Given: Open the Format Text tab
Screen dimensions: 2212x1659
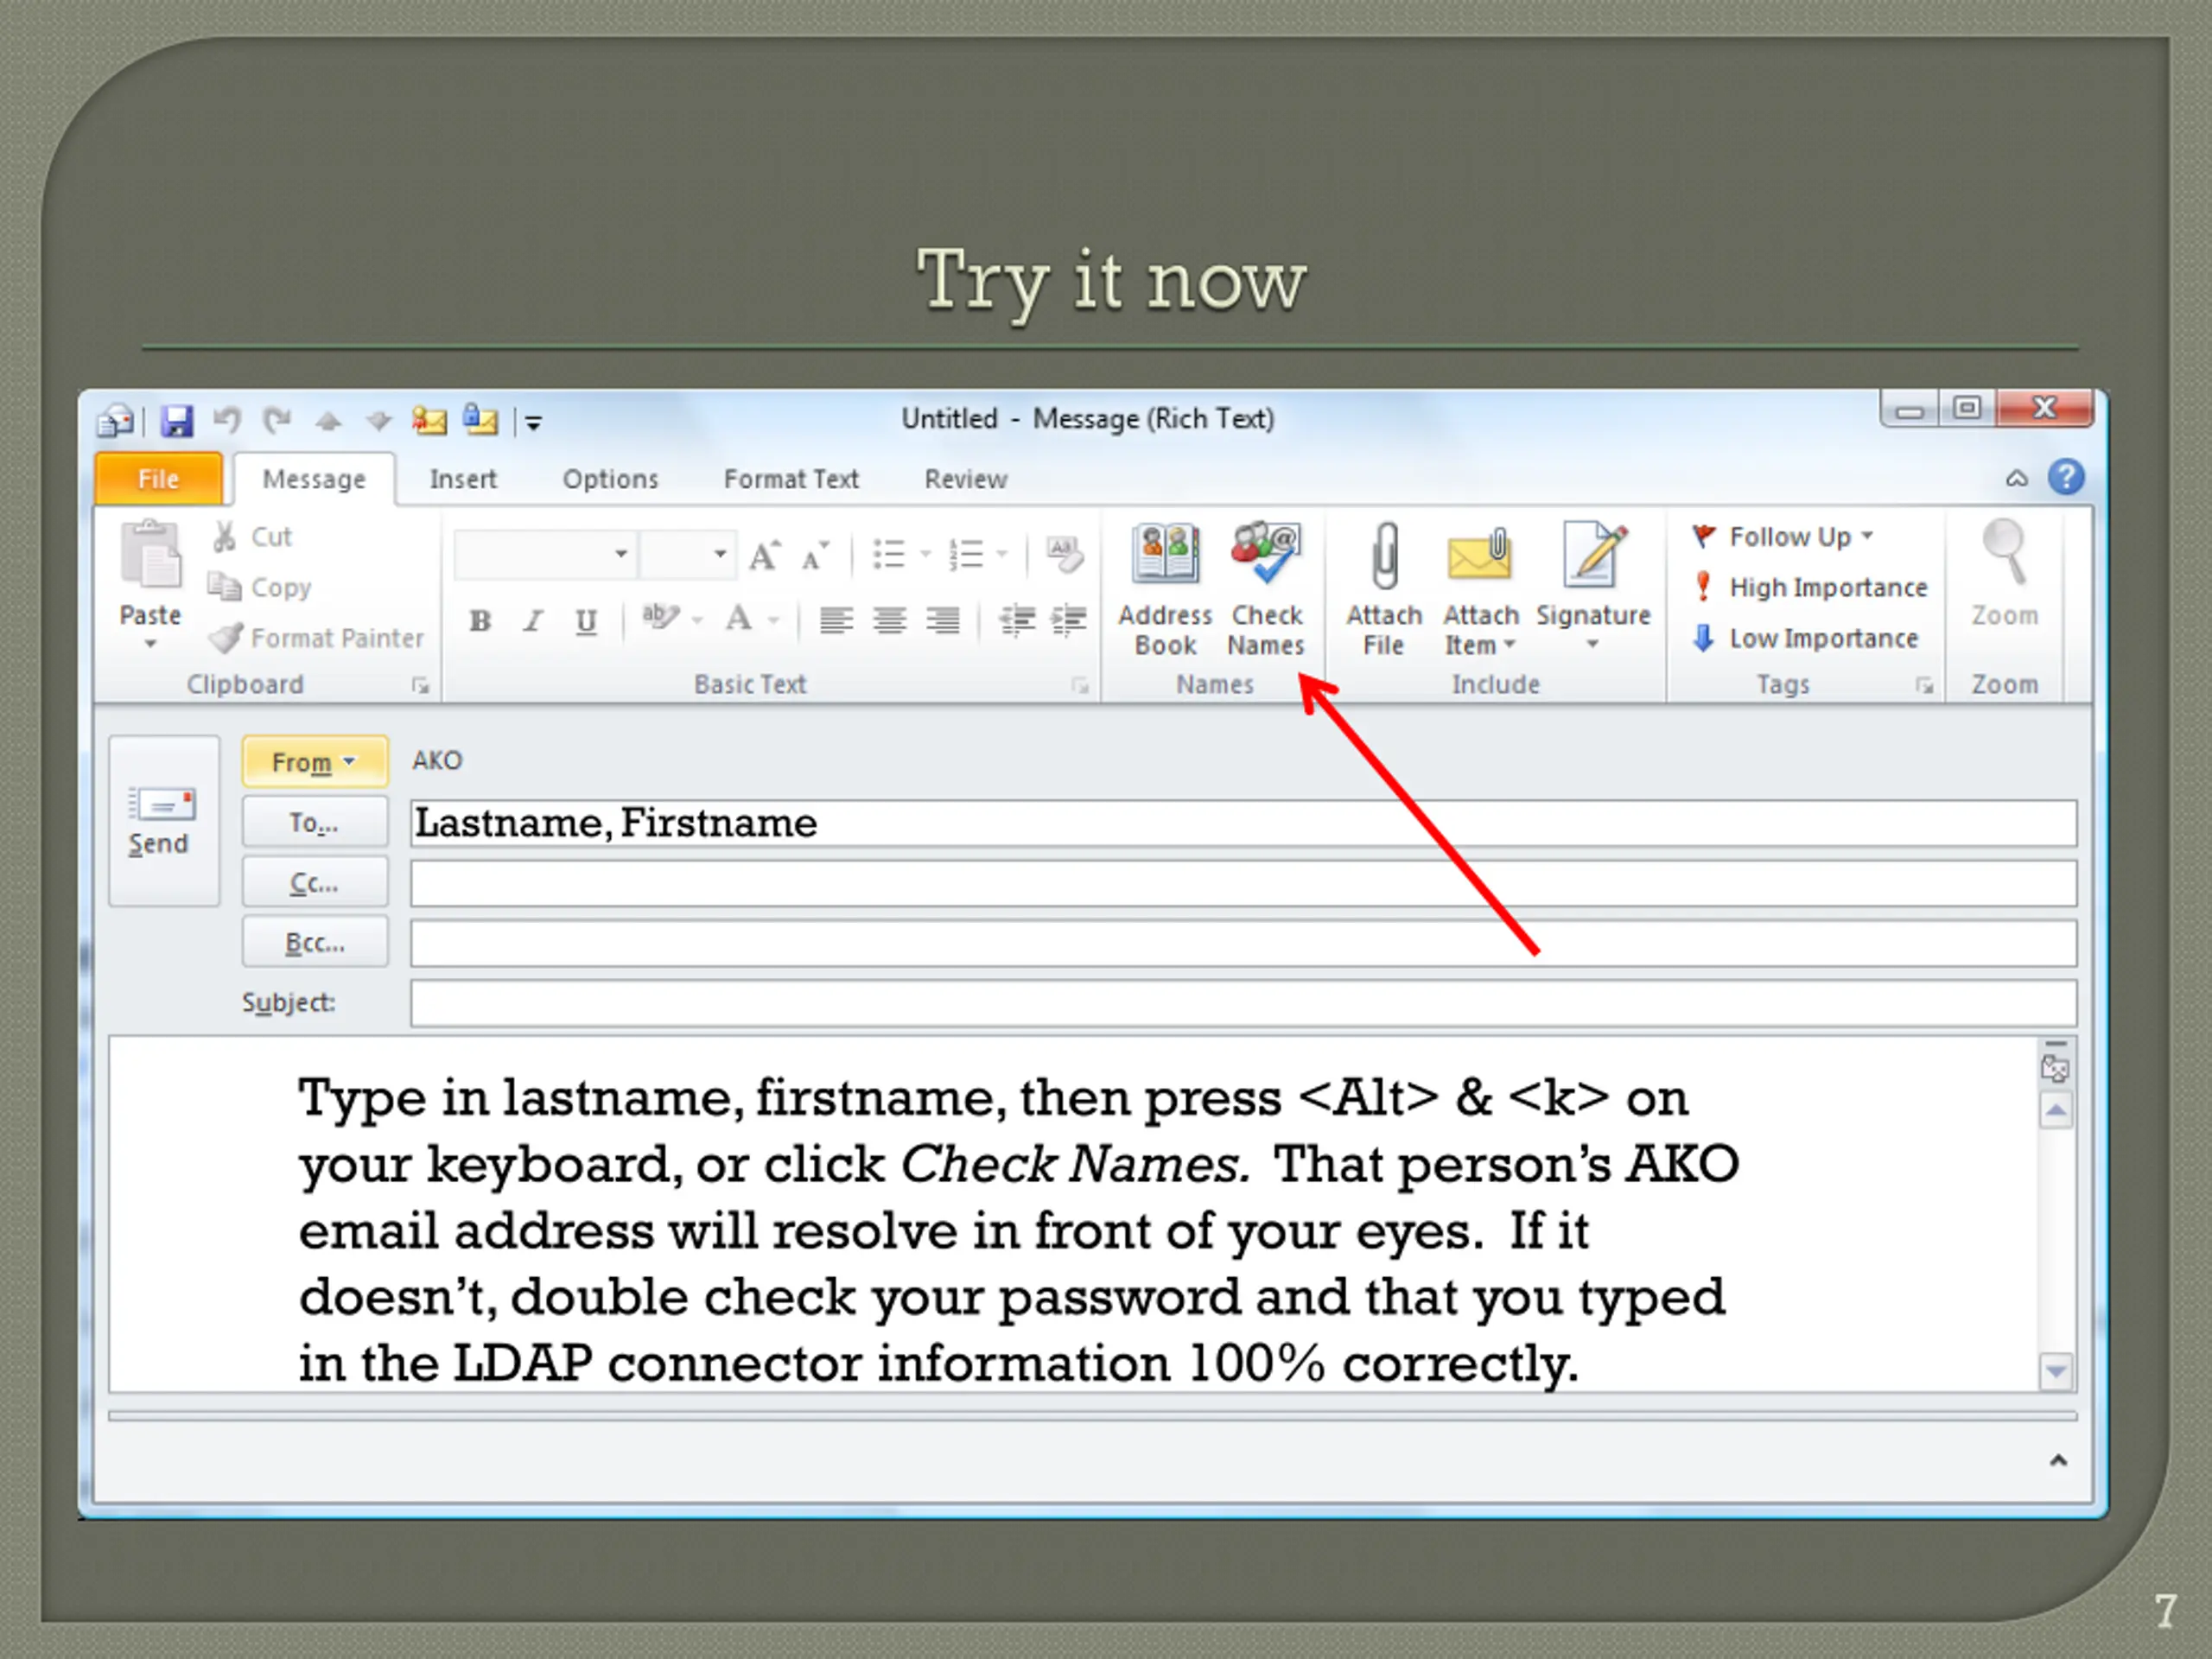Looking at the screenshot, I should click(x=791, y=479).
